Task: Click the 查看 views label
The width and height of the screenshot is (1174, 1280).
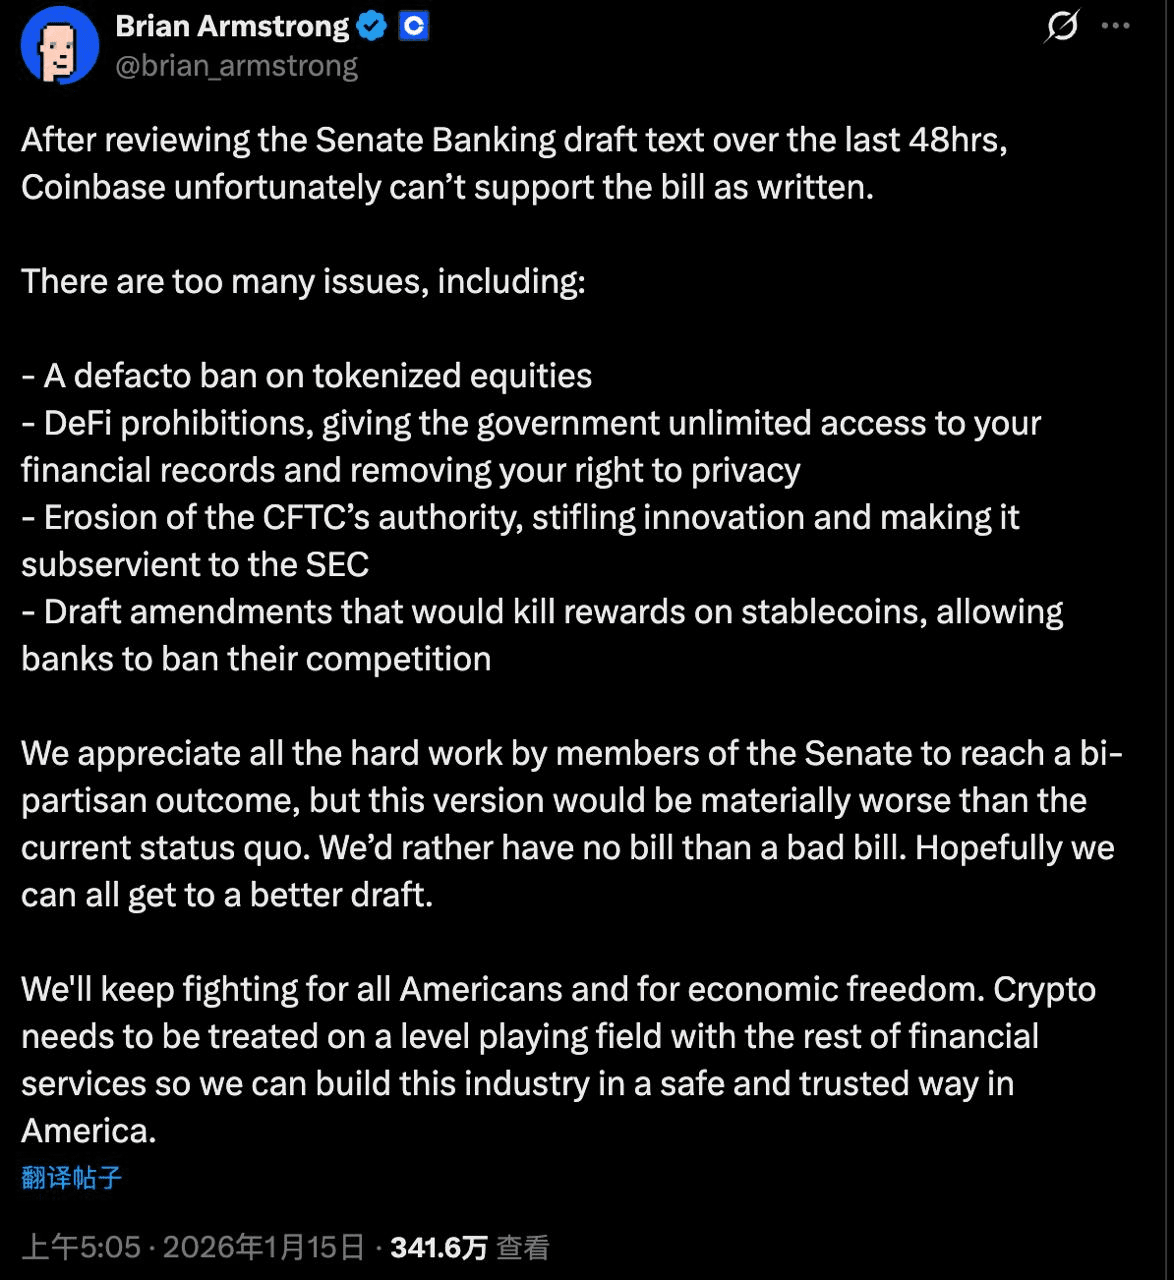Action: tap(523, 1247)
